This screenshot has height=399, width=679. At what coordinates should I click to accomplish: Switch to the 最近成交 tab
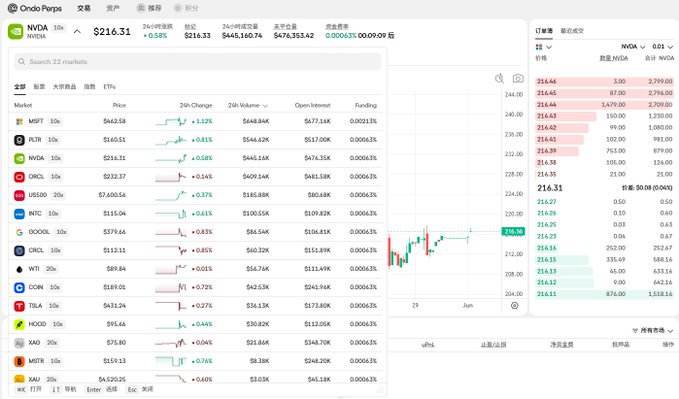(572, 31)
